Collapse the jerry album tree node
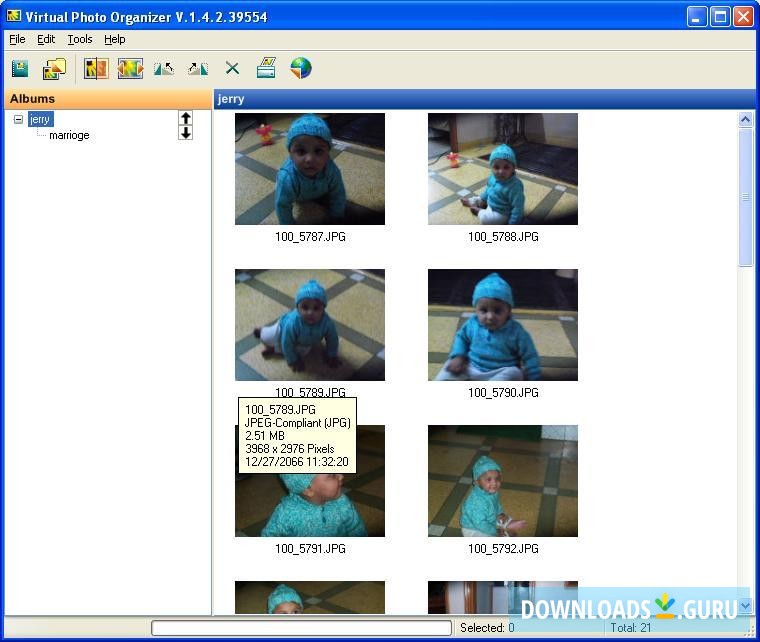This screenshot has width=760, height=642. tap(18, 119)
